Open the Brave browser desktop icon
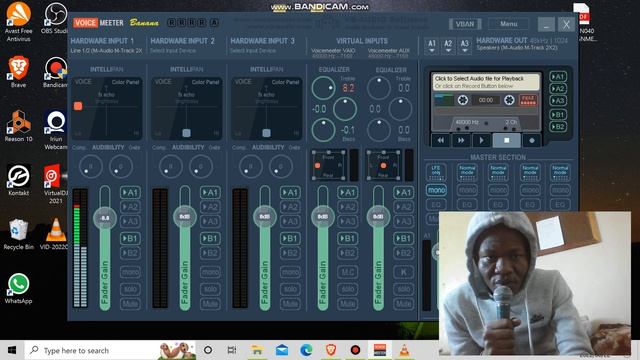The width and height of the screenshot is (640, 360). (18, 71)
